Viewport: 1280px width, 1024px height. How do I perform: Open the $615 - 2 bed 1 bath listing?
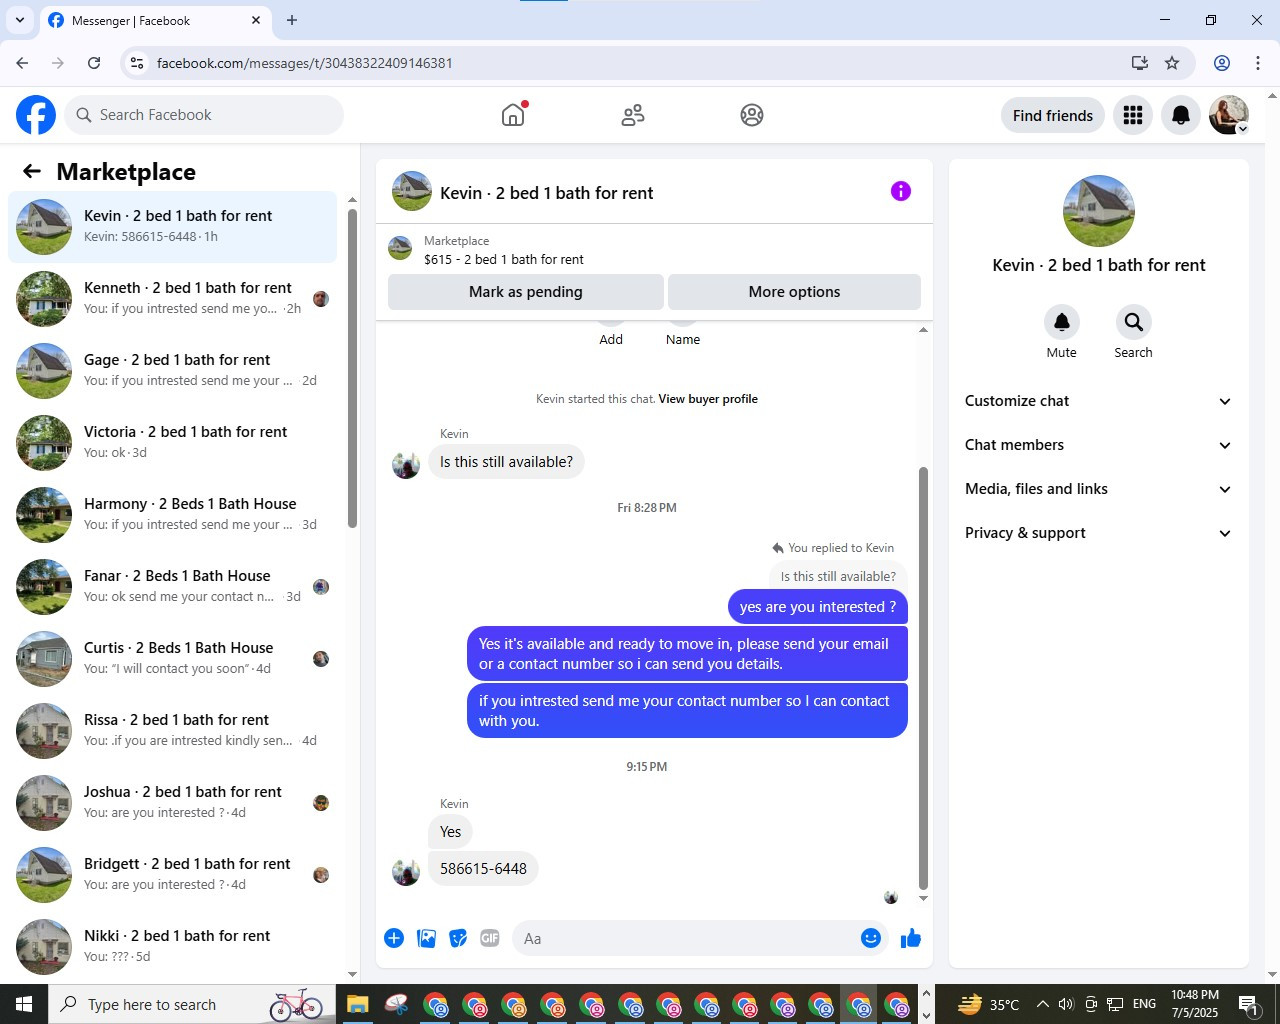pyautogui.click(x=504, y=259)
